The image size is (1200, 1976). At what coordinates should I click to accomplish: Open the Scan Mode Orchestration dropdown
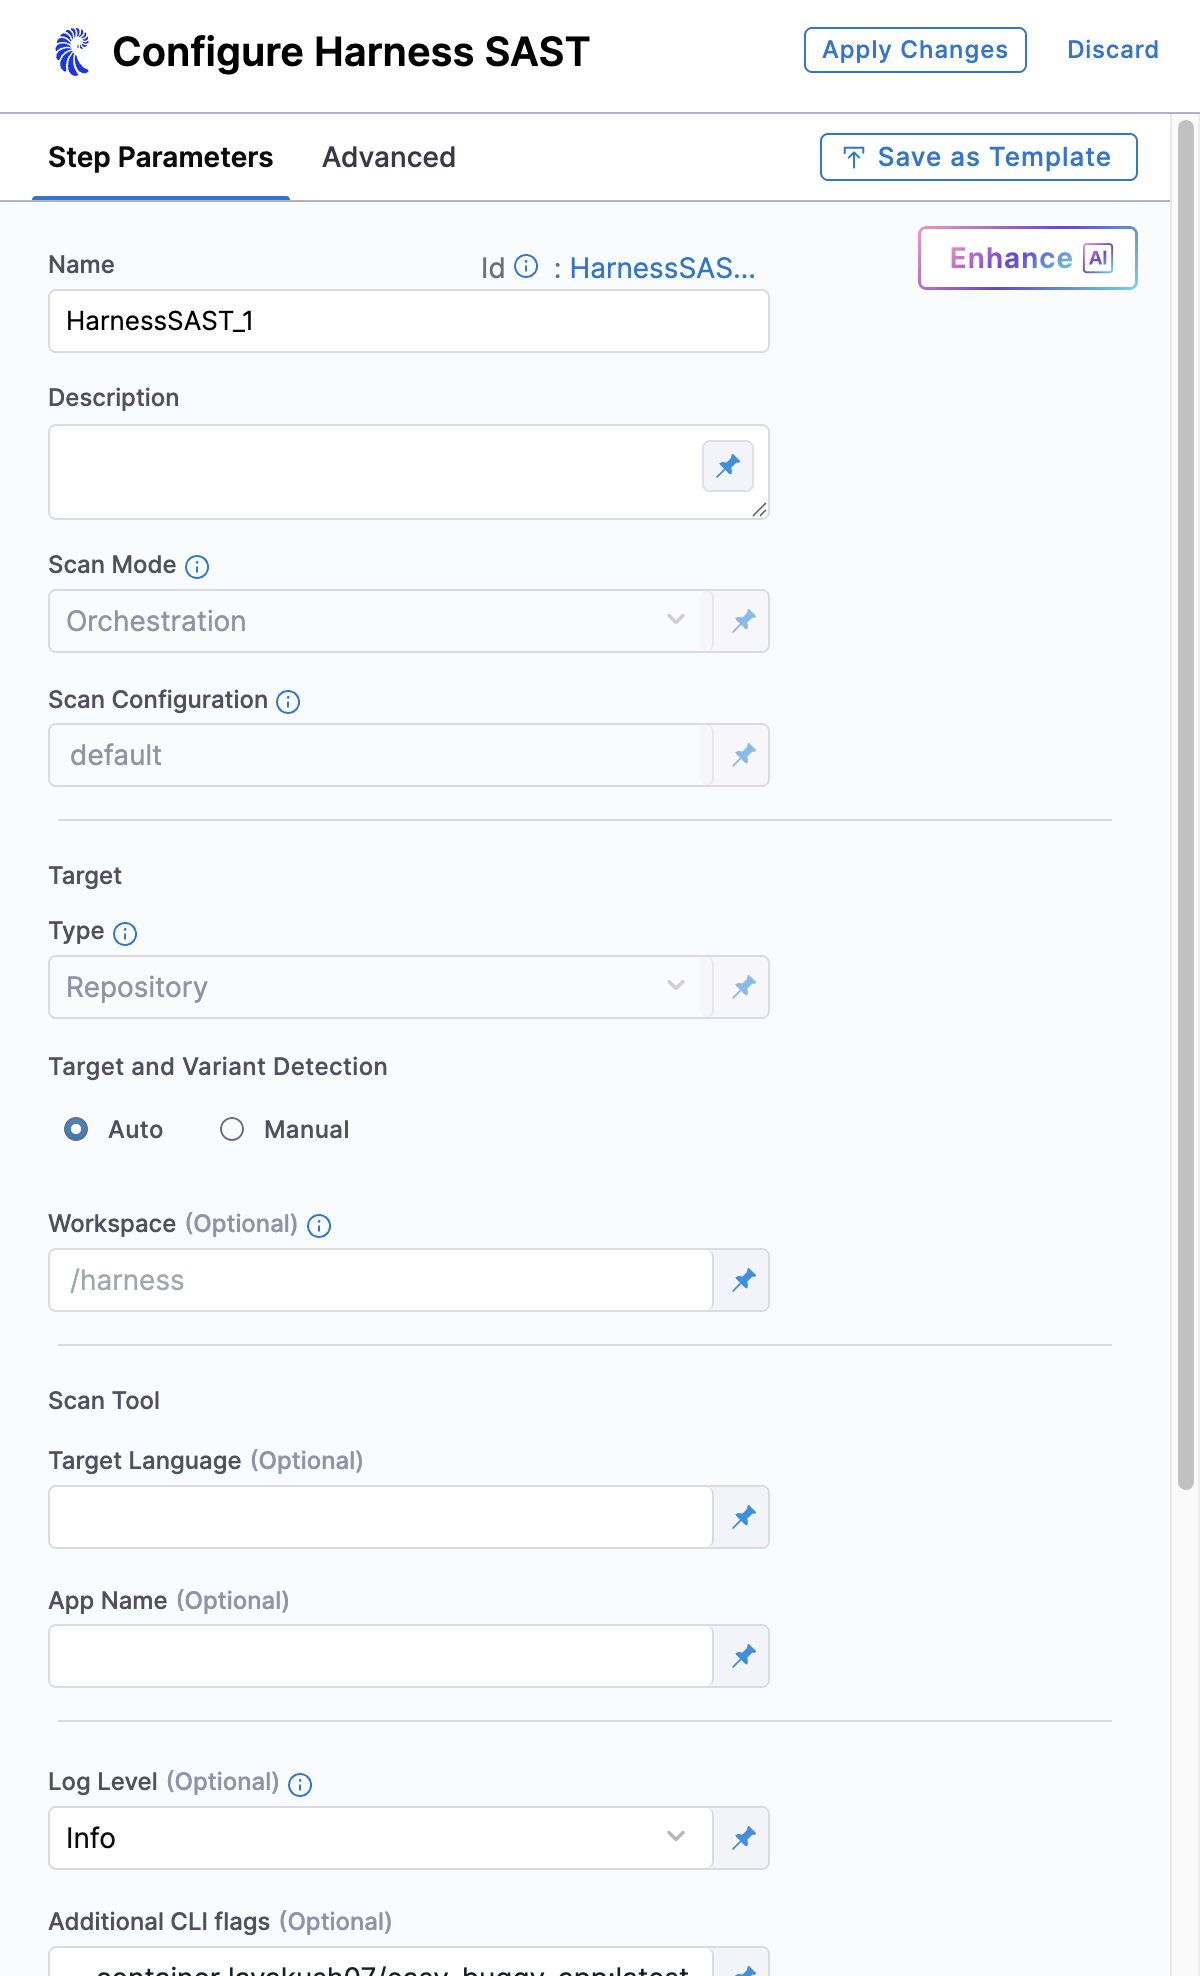pos(380,621)
